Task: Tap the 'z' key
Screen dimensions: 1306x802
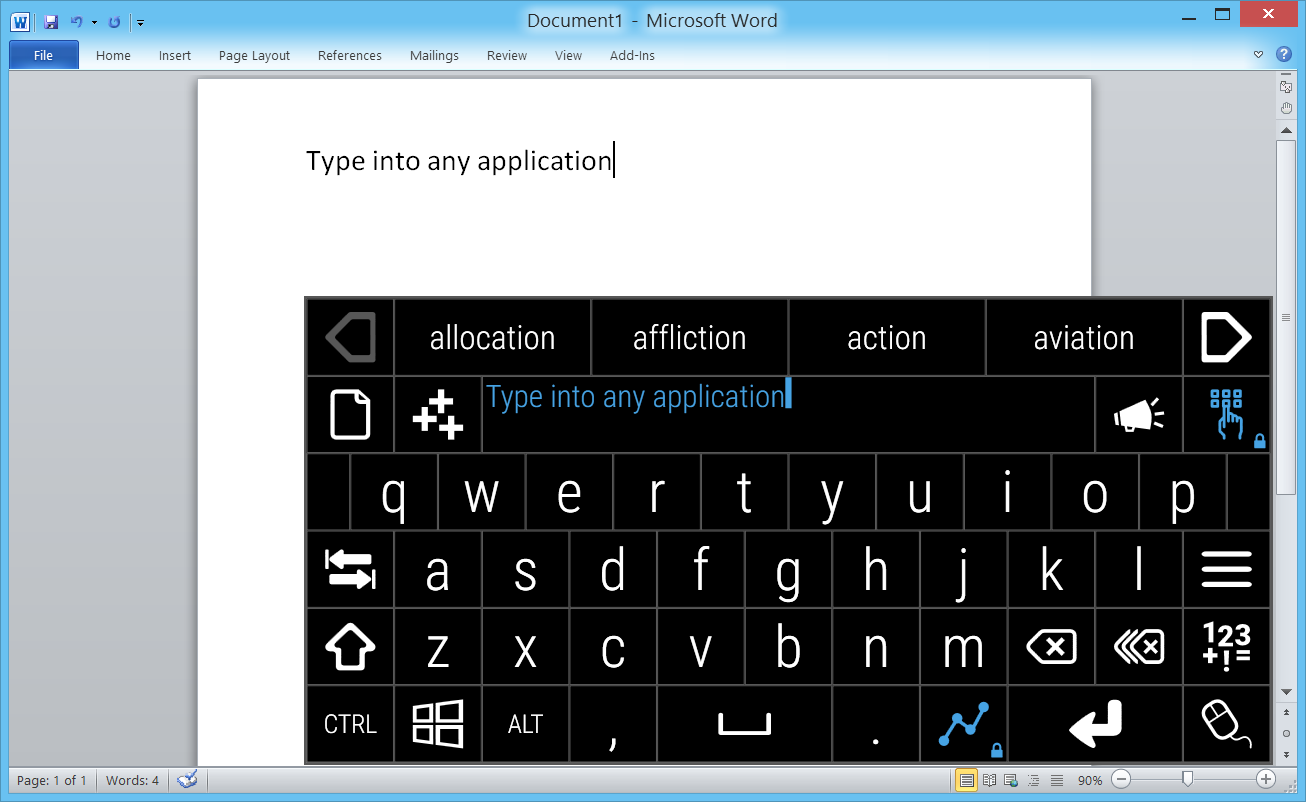Action: point(438,646)
